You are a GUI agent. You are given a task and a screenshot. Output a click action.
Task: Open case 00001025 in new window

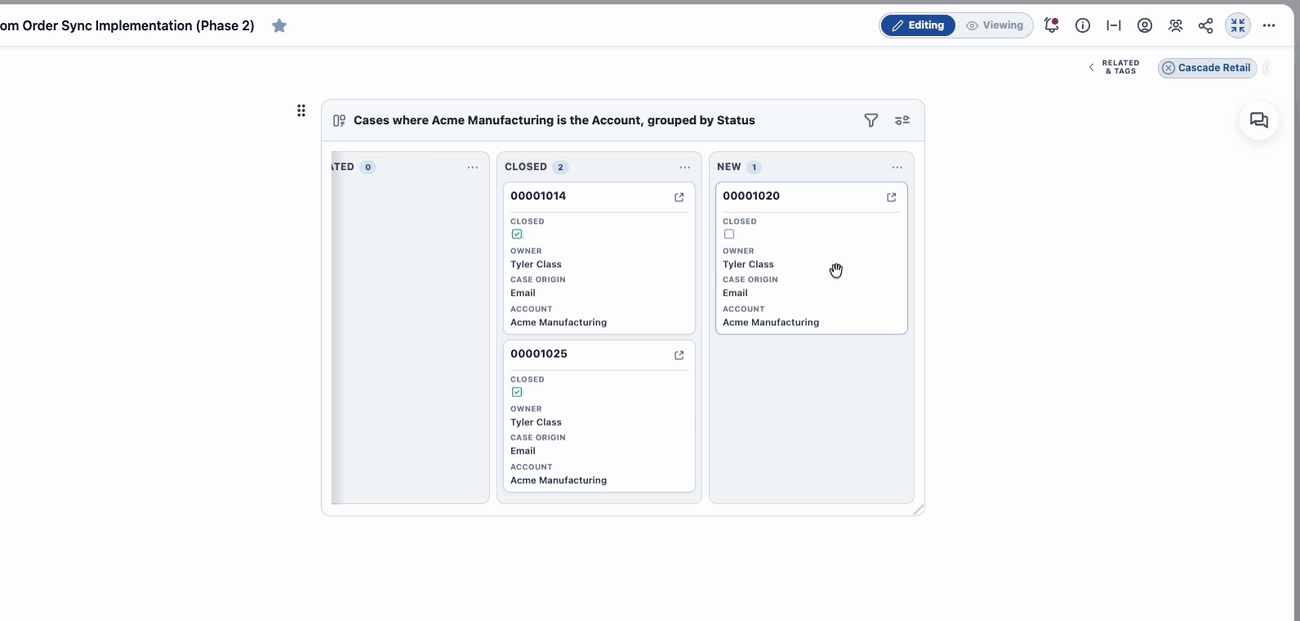tap(679, 355)
